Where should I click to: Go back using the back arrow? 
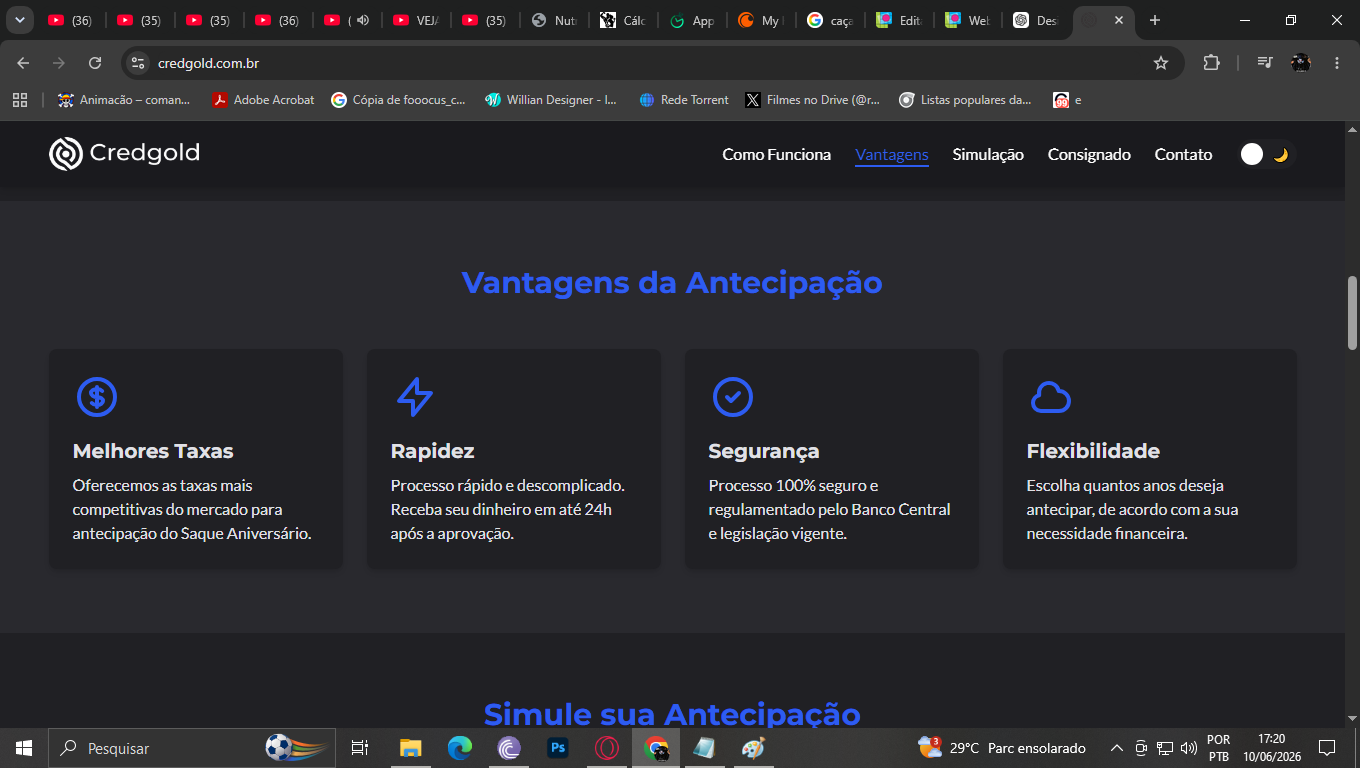tap(23, 63)
